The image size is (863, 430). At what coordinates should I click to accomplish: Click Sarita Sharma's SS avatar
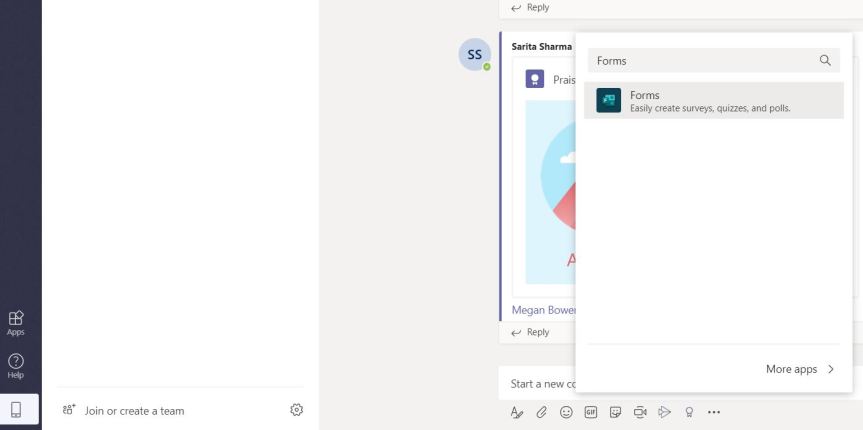475,57
